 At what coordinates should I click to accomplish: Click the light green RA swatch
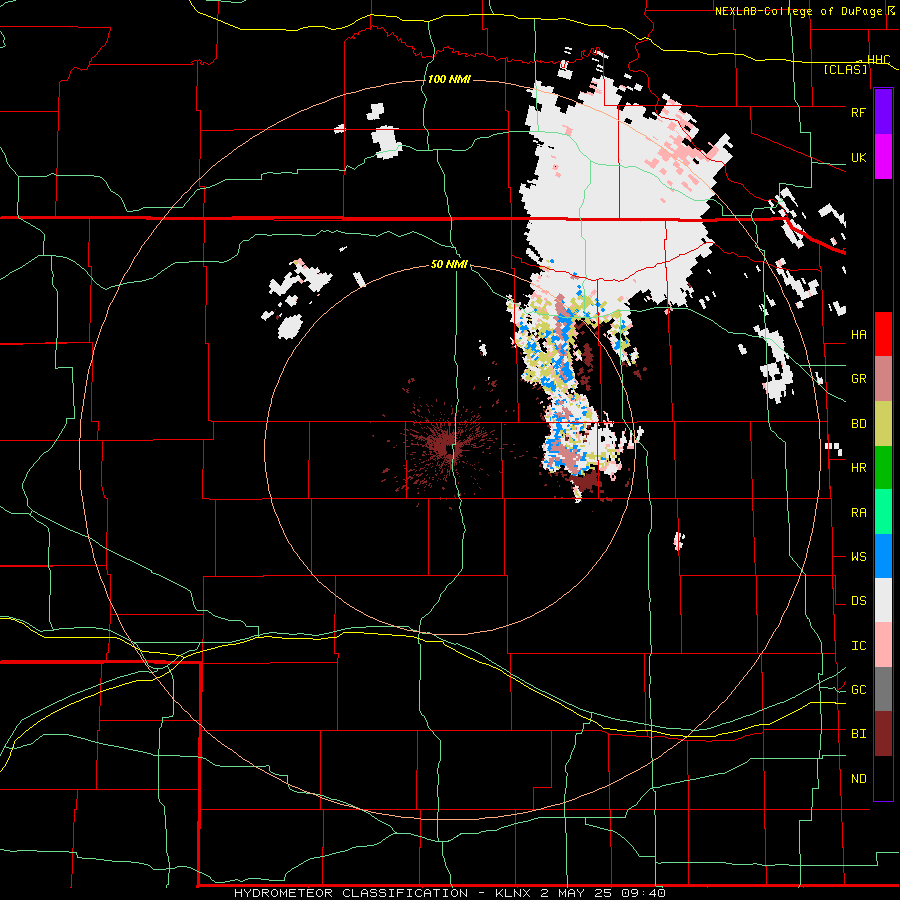pyautogui.click(x=883, y=512)
